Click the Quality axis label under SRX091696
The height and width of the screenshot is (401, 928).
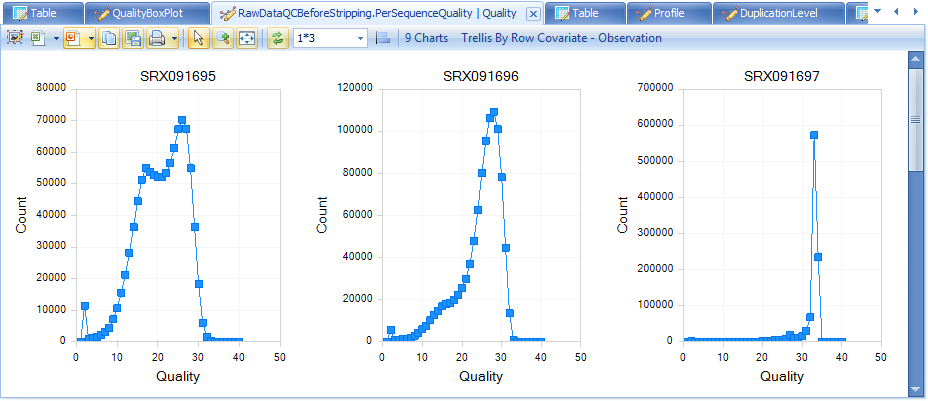click(481, 376)
